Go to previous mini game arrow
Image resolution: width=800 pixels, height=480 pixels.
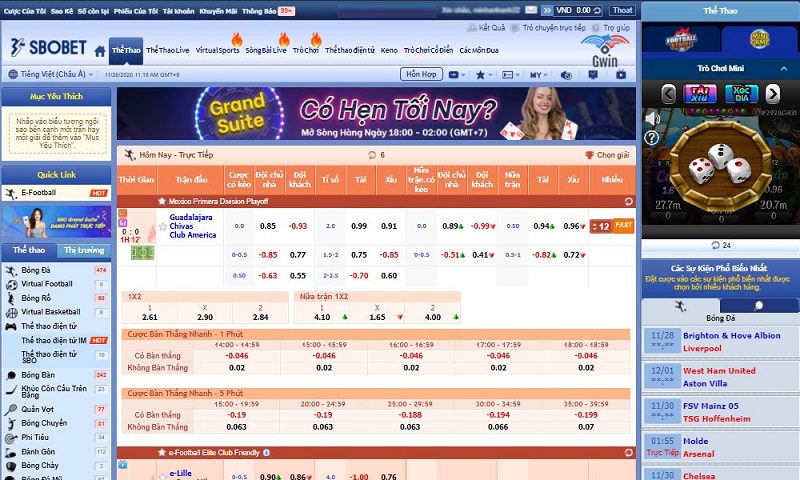tap(668, 94)
